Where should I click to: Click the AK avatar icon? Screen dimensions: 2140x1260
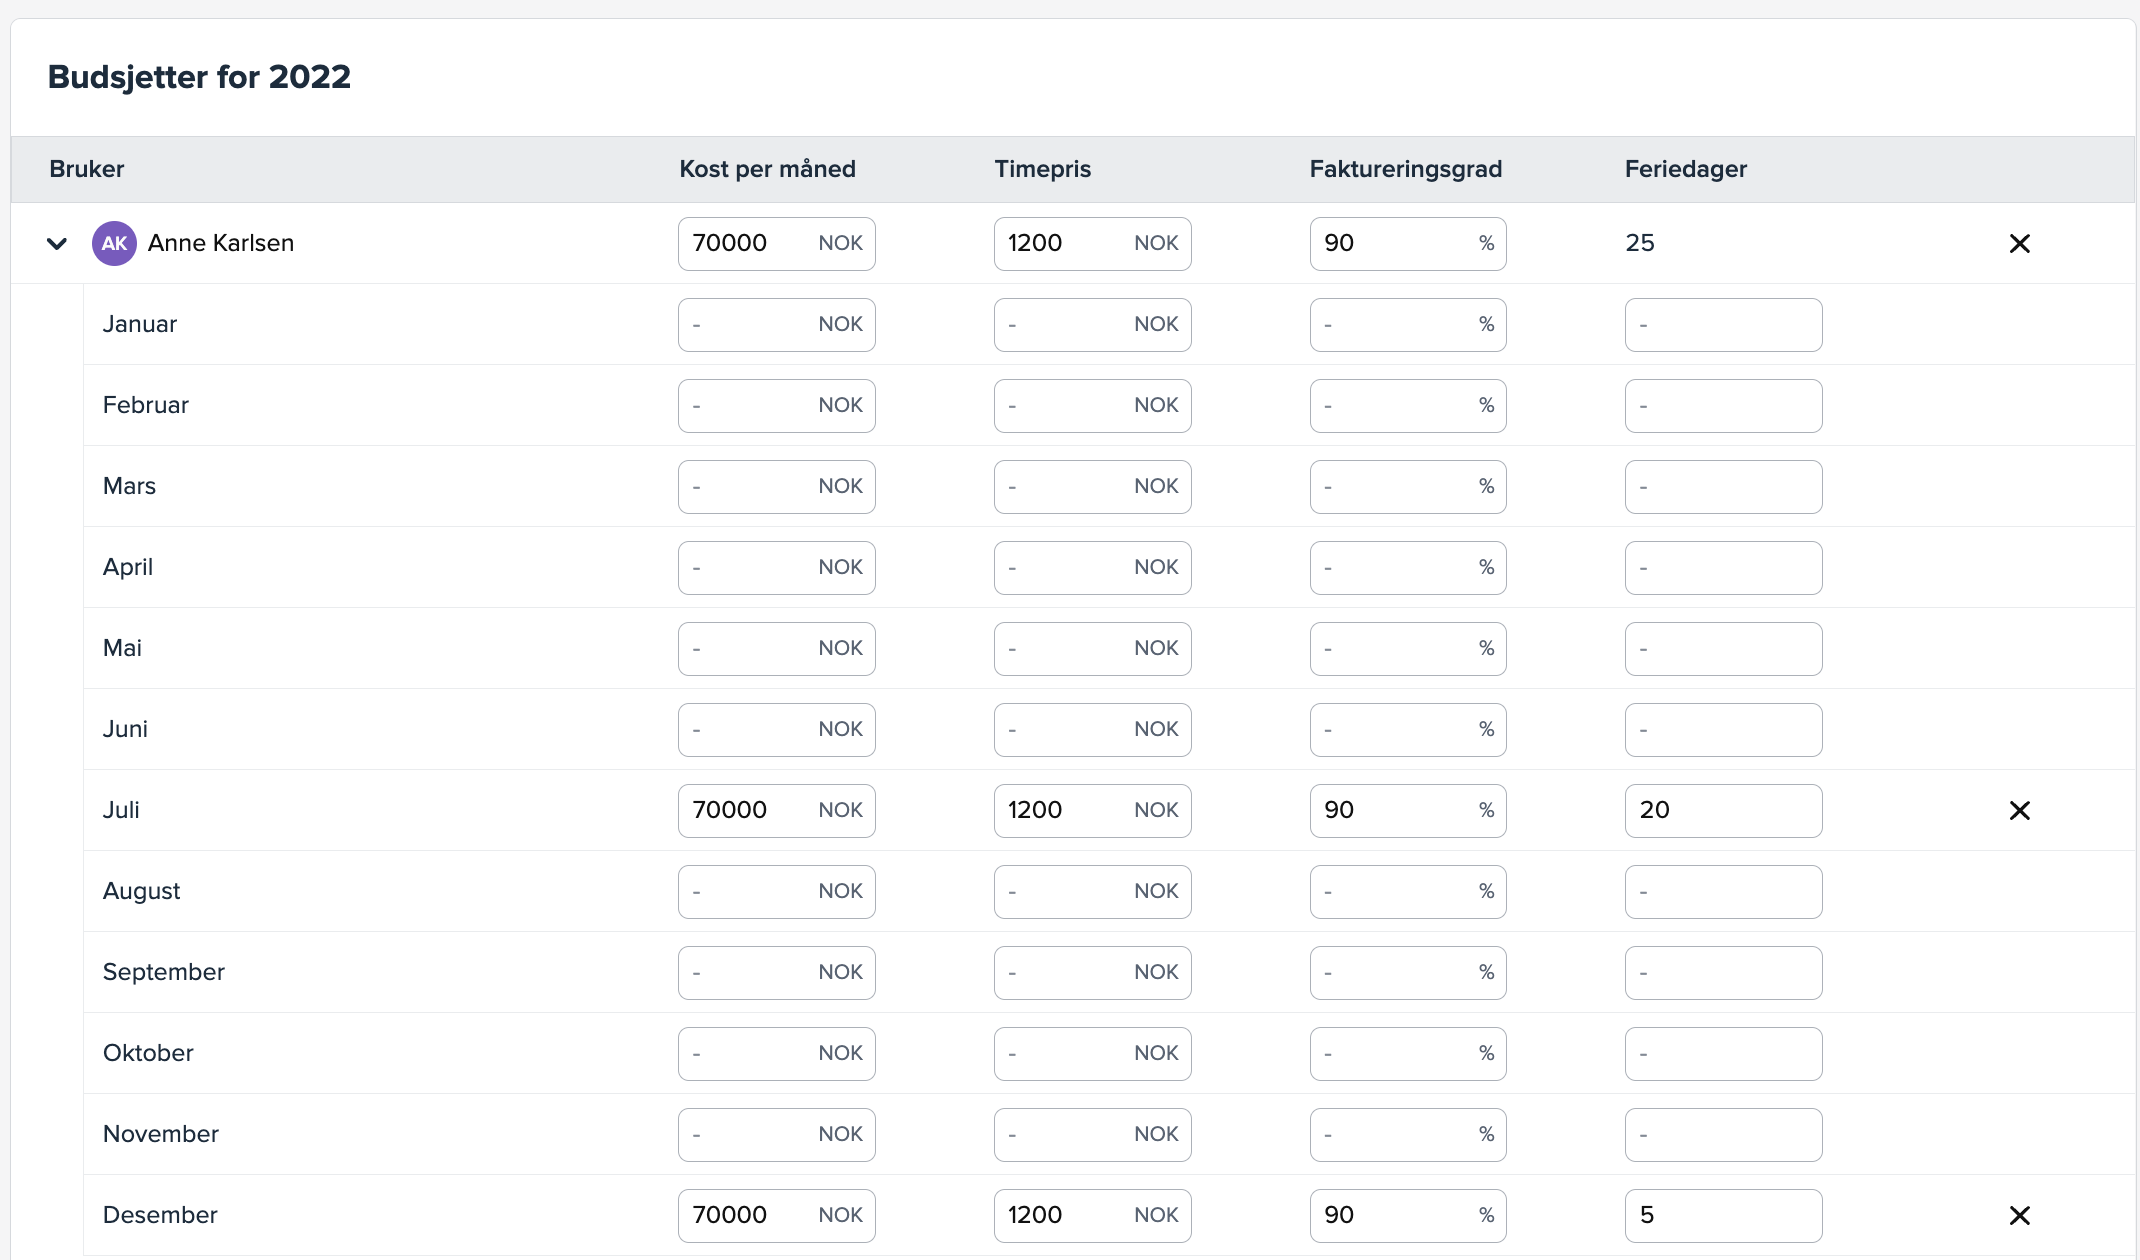pos(114,244)
